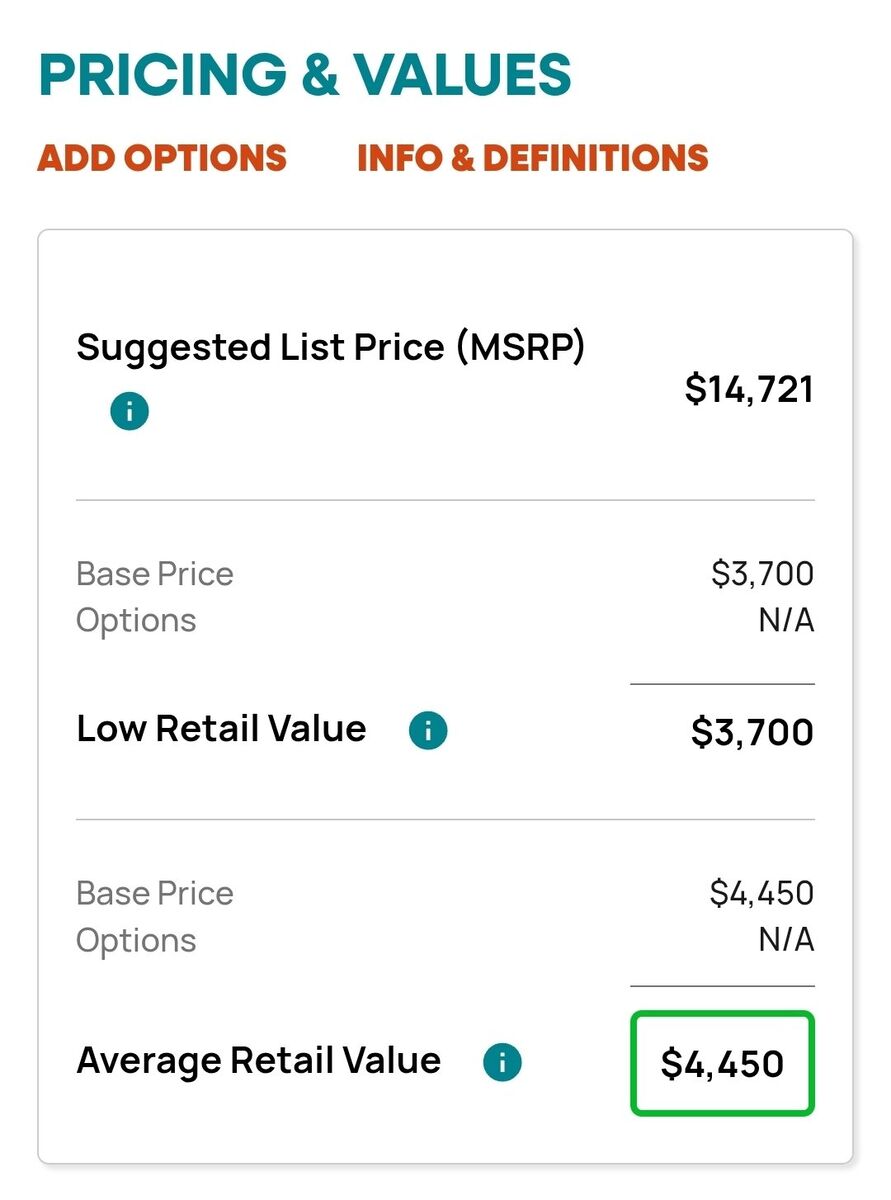Click info icon below Suggested List Price

[130, 411]
